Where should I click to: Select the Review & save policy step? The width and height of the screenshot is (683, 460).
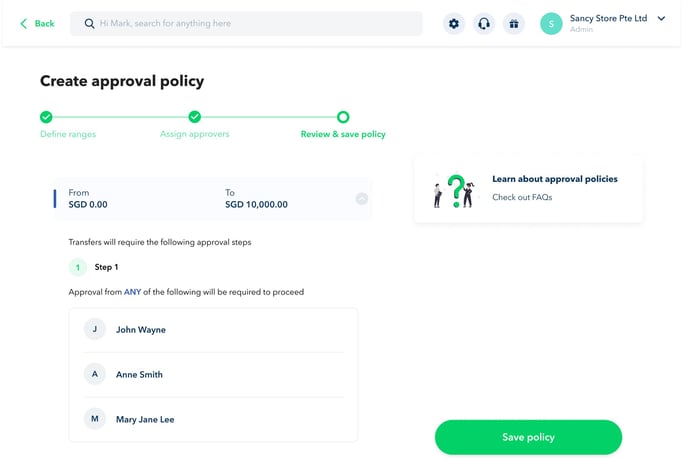tap(343, 117)
